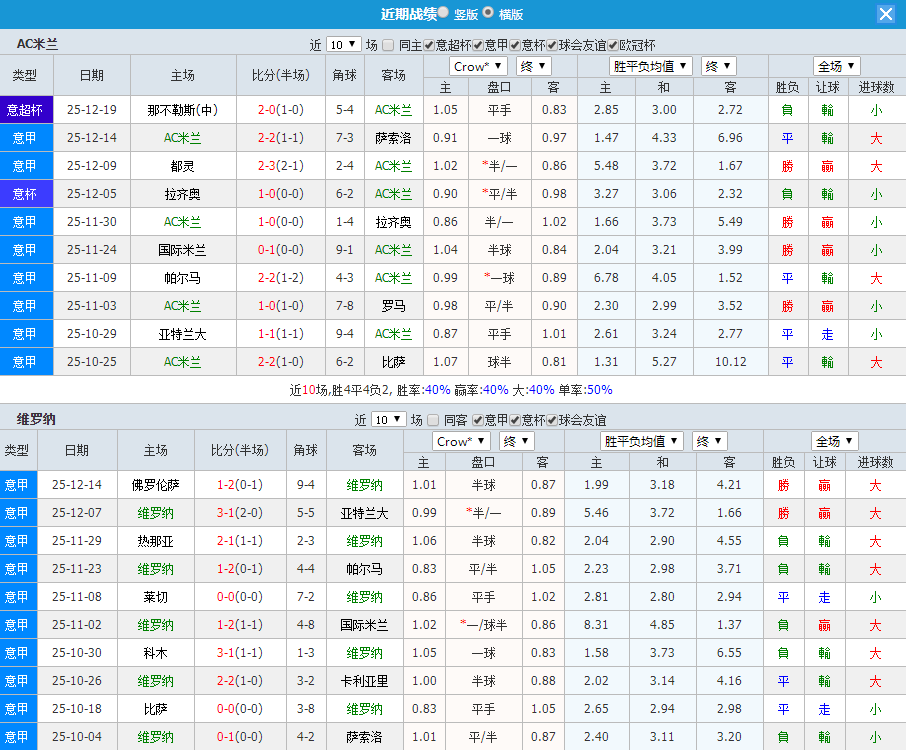
Task: Click 萨索洛 away team link
Action: click(394, 138)
